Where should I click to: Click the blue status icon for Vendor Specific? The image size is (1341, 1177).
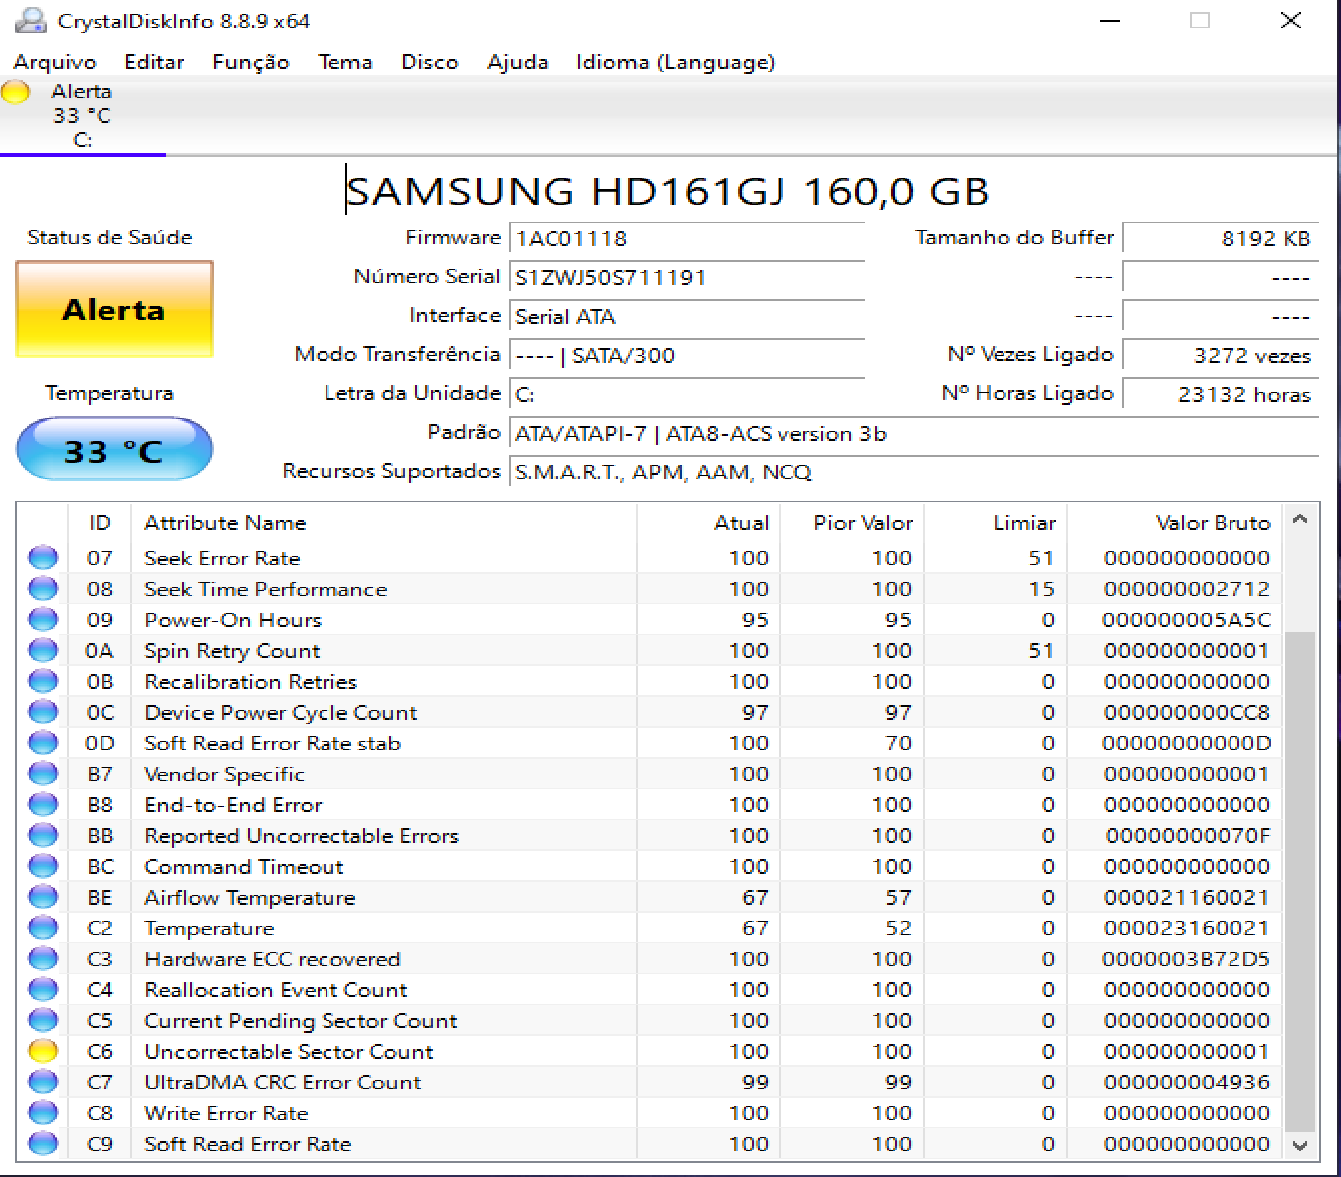tap(43, 774)
